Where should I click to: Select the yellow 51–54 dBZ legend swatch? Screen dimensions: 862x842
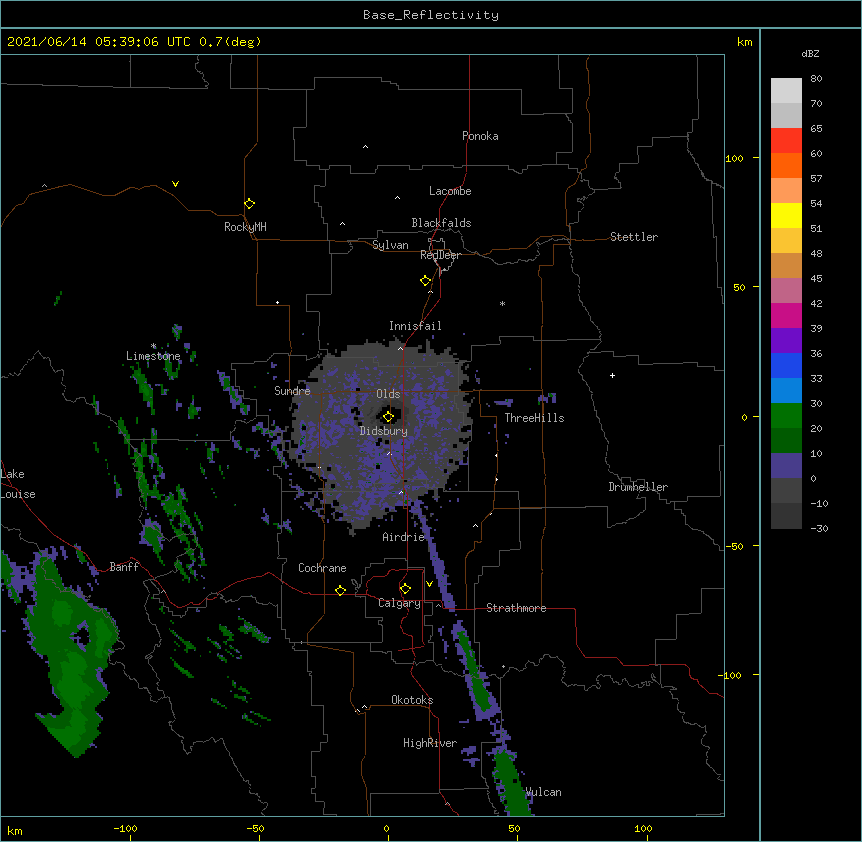(786, 216)
